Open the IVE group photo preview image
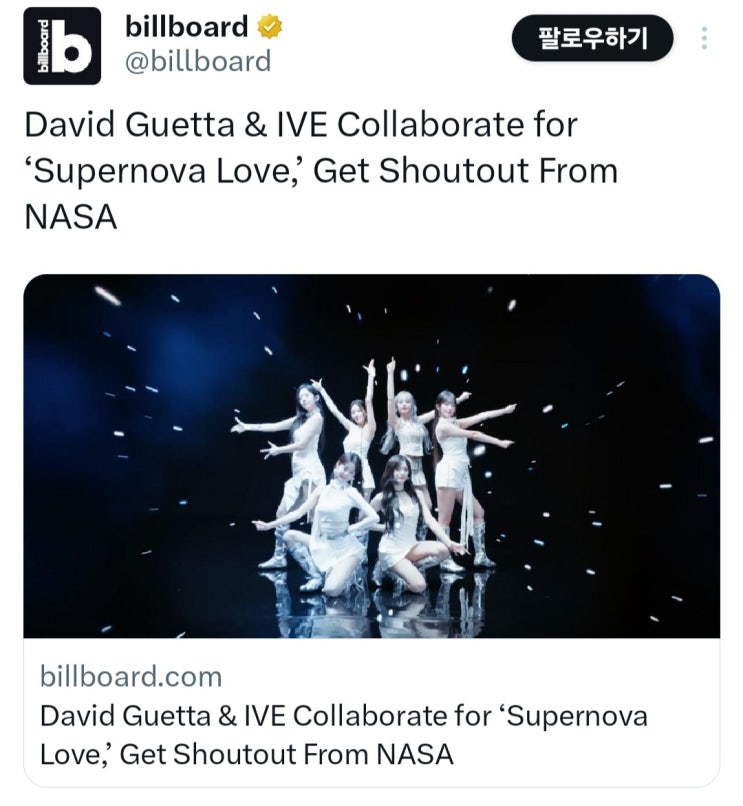 click(x=372, y=456)
